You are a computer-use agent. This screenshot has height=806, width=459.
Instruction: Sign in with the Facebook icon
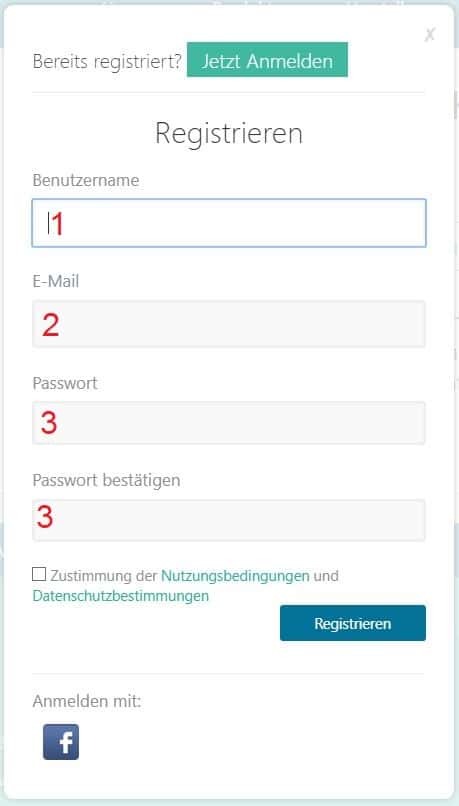[x=61, y=742]
